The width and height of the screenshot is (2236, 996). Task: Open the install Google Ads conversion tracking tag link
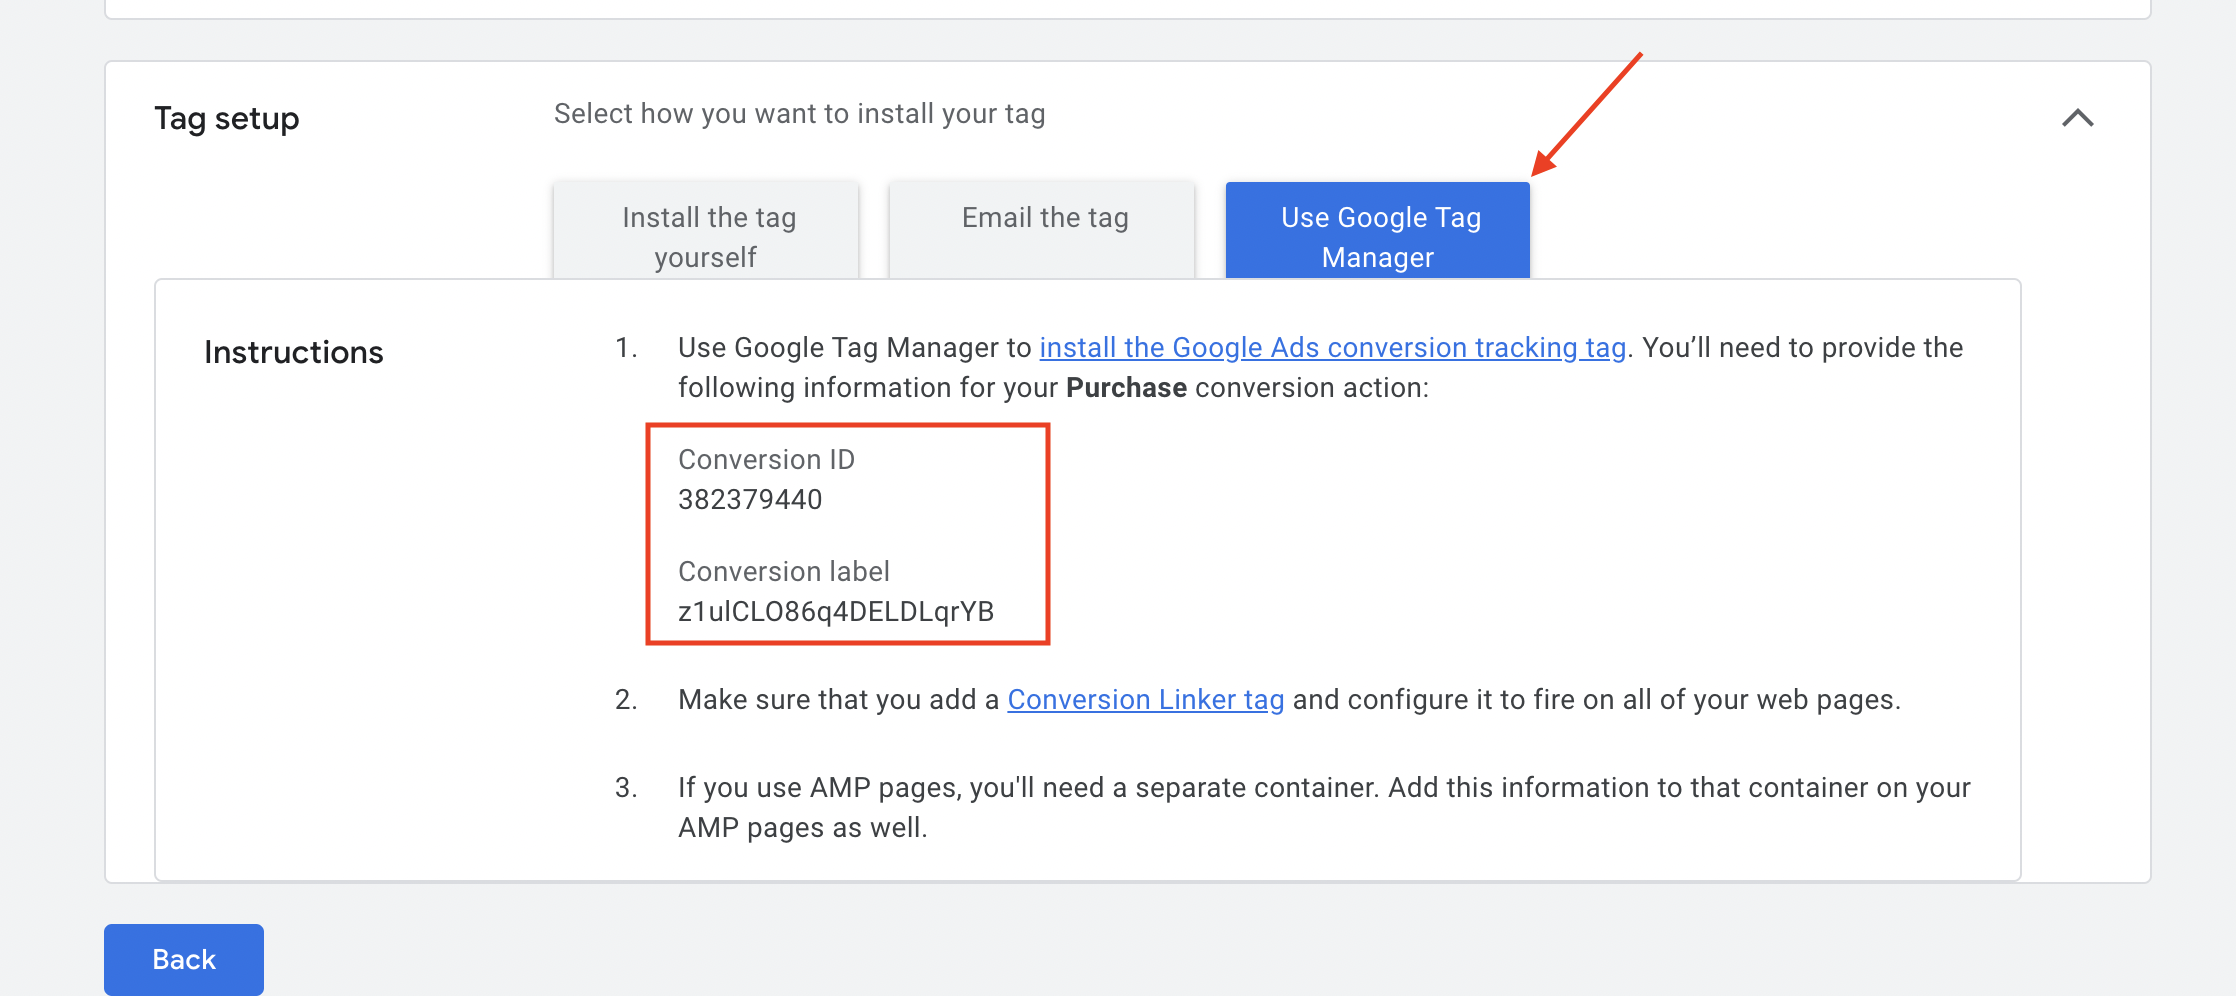coord(1333,348)
